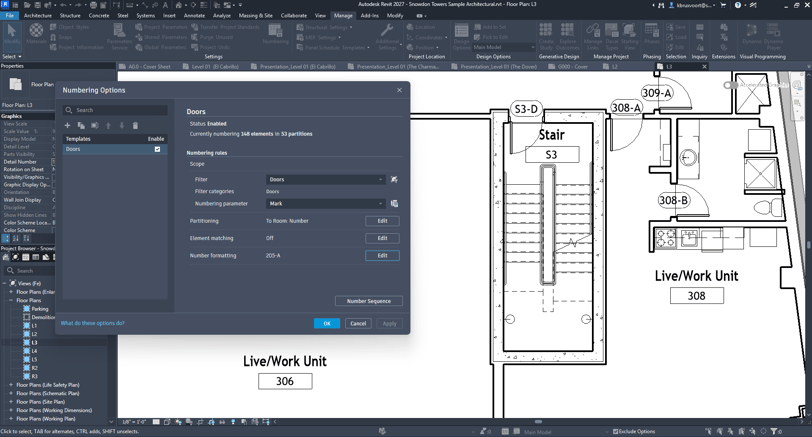Click the 'What do these options do?' link
Image resolution: width=812 pixels, height=437 pixels.
coord(93,324)
